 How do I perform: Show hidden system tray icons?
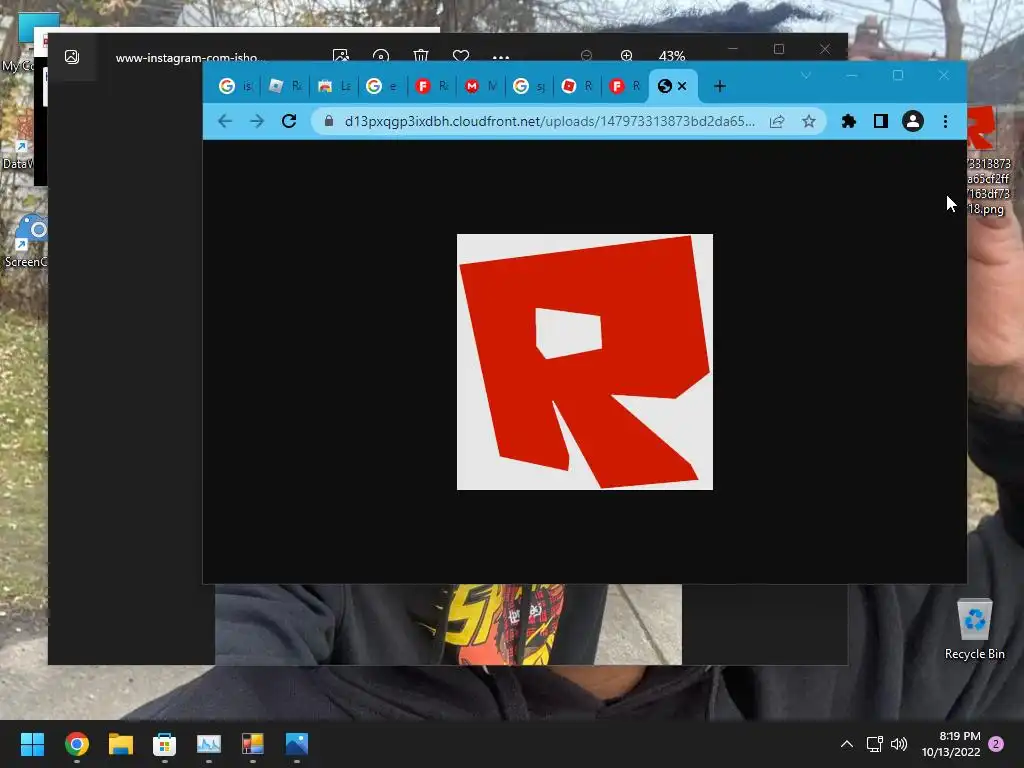pos(846,744)
